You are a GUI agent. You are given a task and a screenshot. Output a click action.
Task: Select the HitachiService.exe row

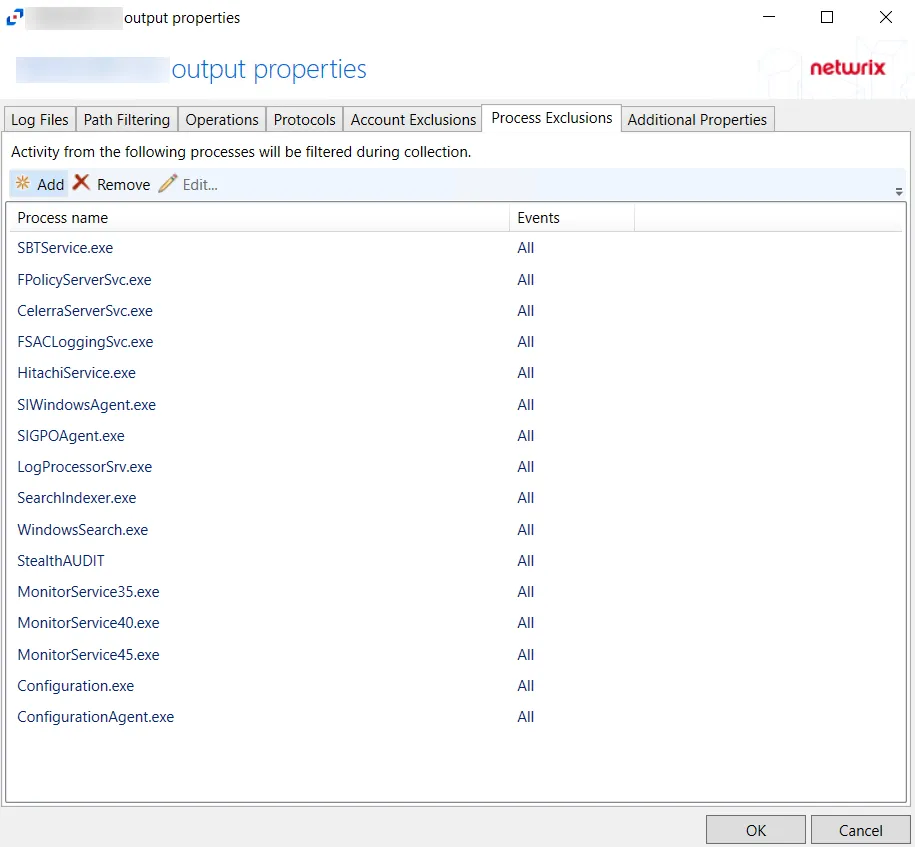[455, 372]
